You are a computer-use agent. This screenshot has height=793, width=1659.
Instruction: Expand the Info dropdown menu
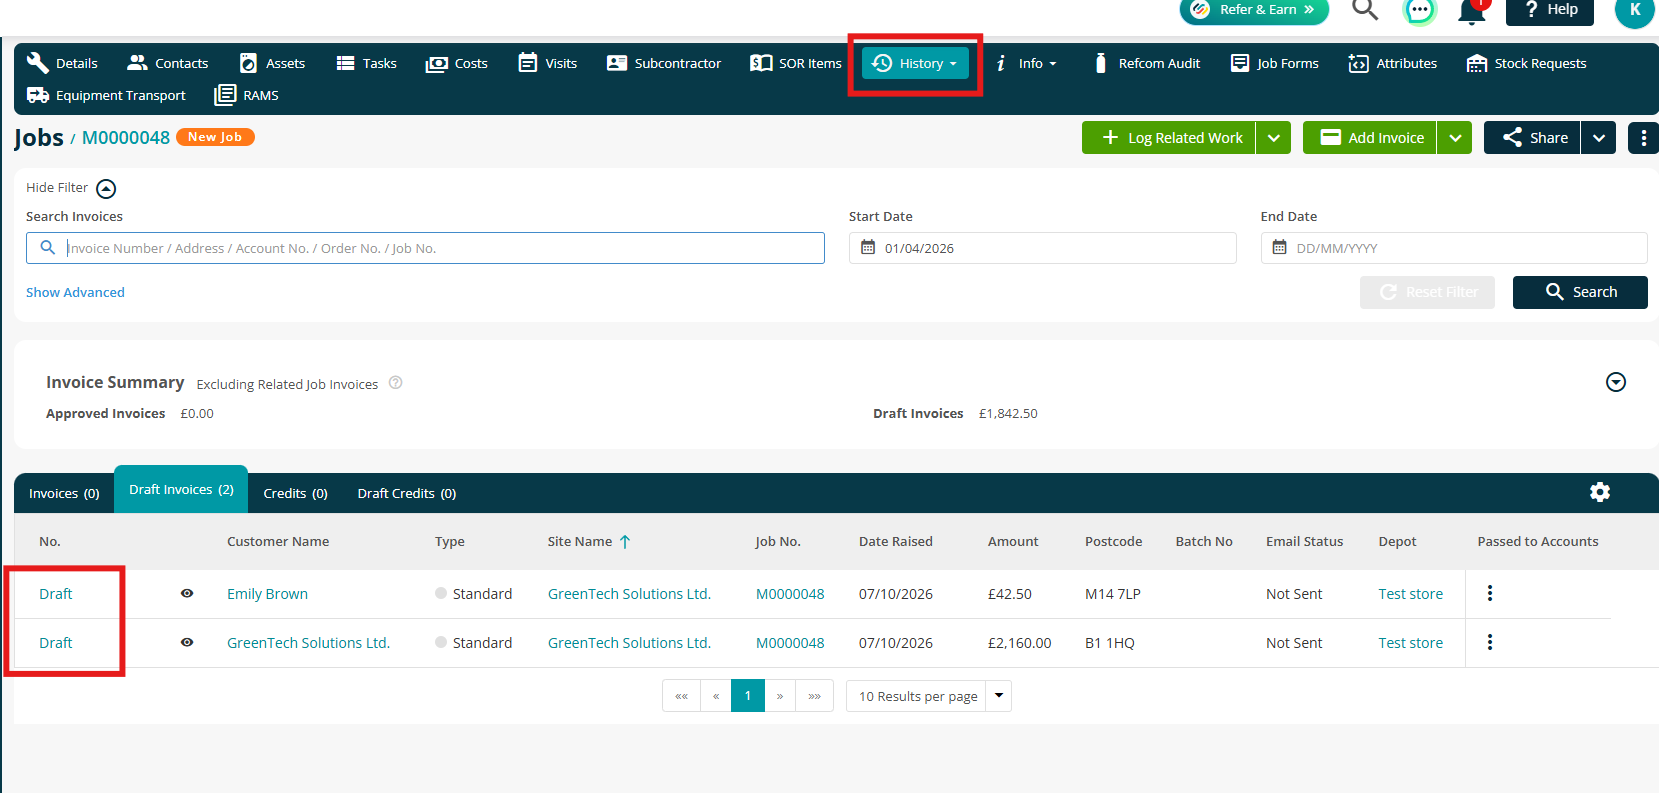click(1027, 63)
